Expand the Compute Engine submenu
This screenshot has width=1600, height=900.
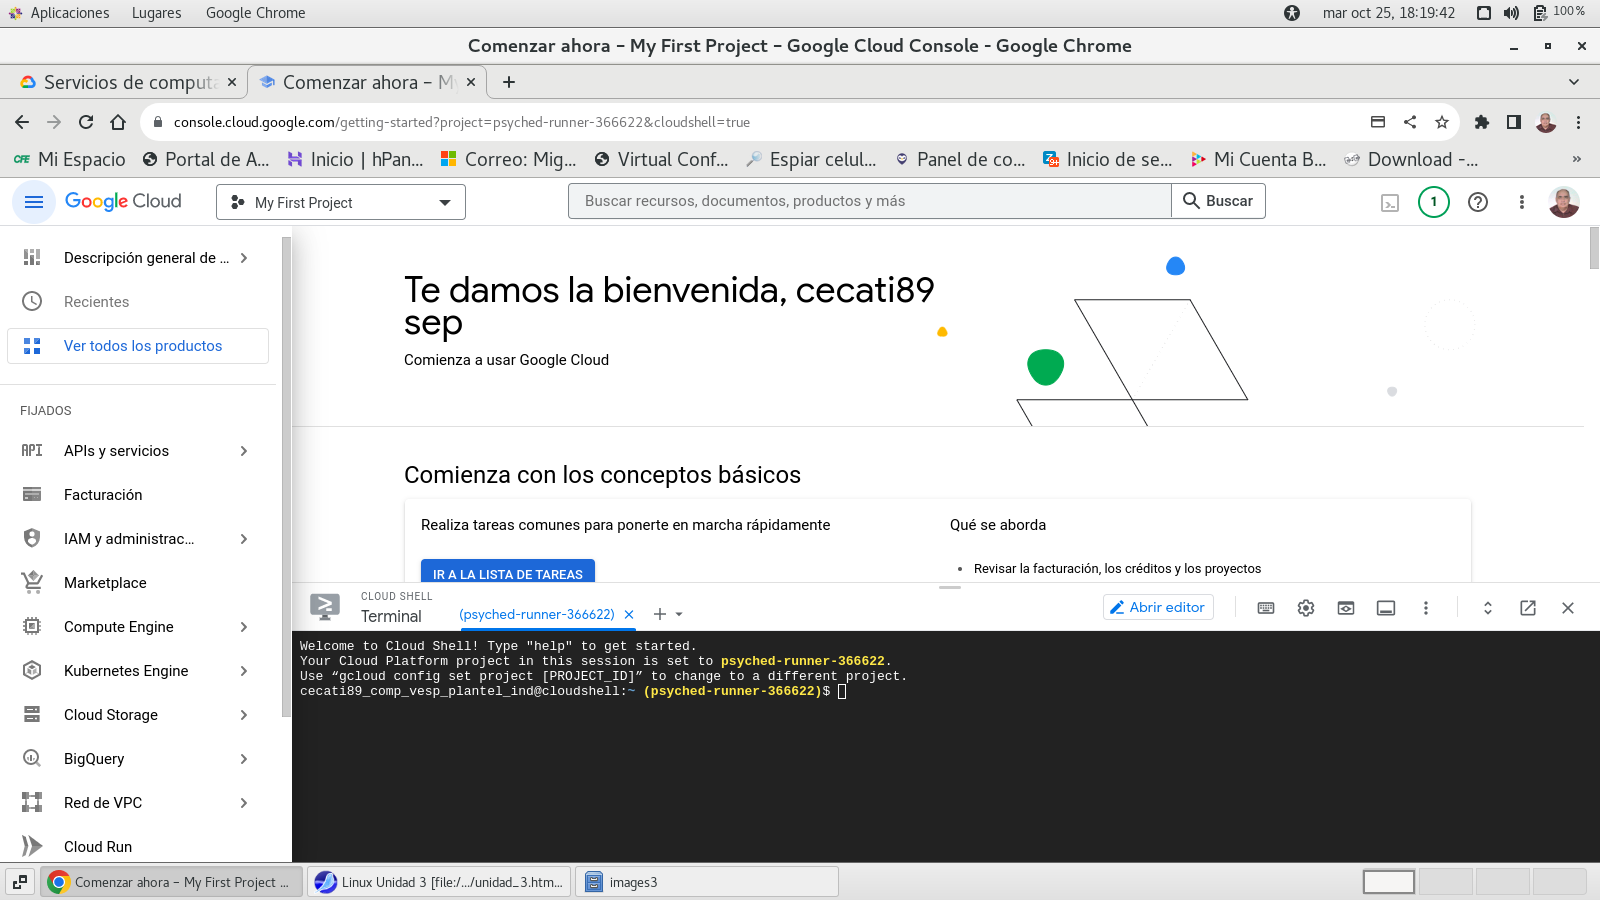(x=243, y=627)
